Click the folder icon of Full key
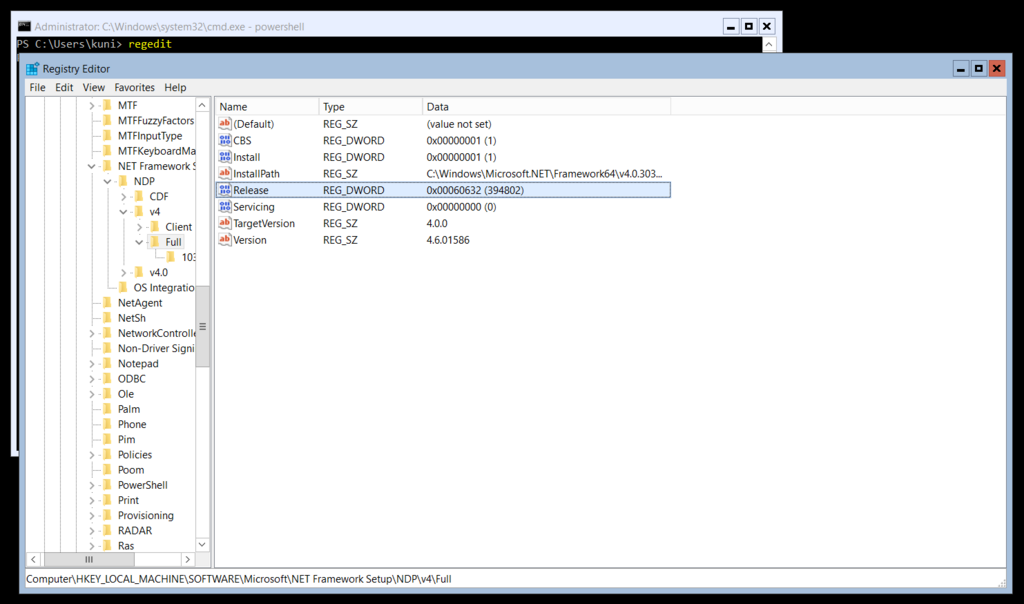The width and height of the screenshot is (1024, 604). click(155, 242)
